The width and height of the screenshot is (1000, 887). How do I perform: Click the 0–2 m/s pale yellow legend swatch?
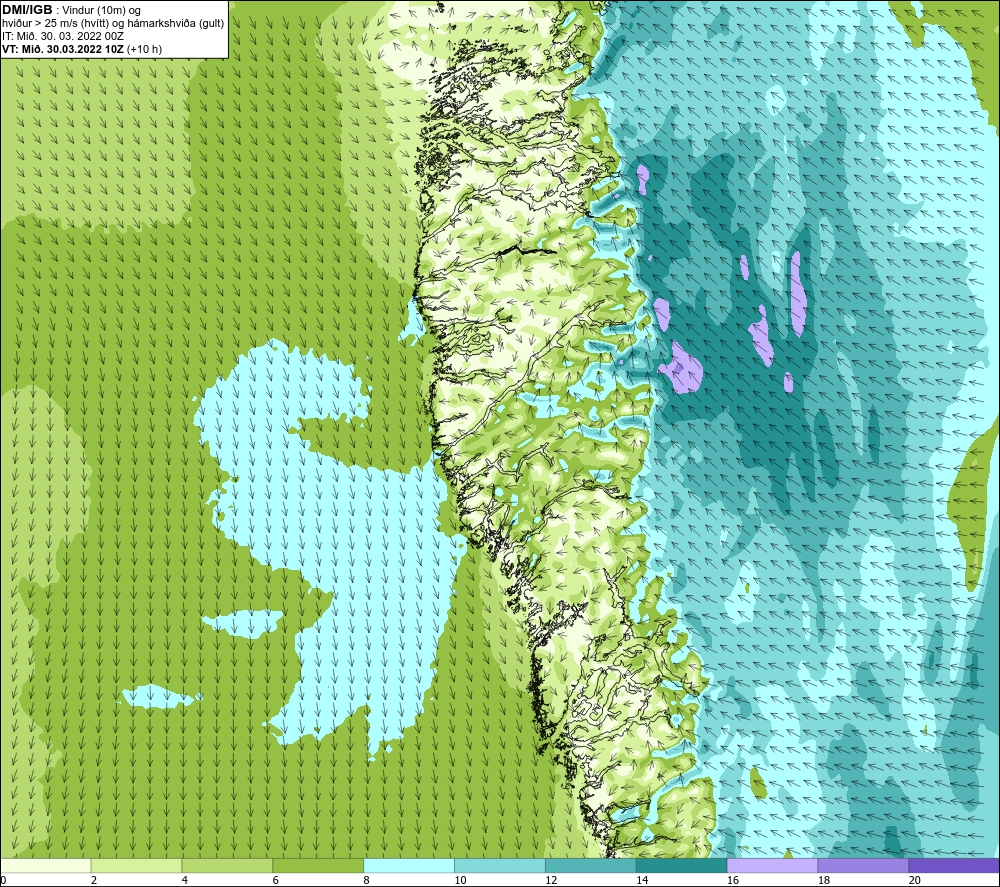[46, 865]
